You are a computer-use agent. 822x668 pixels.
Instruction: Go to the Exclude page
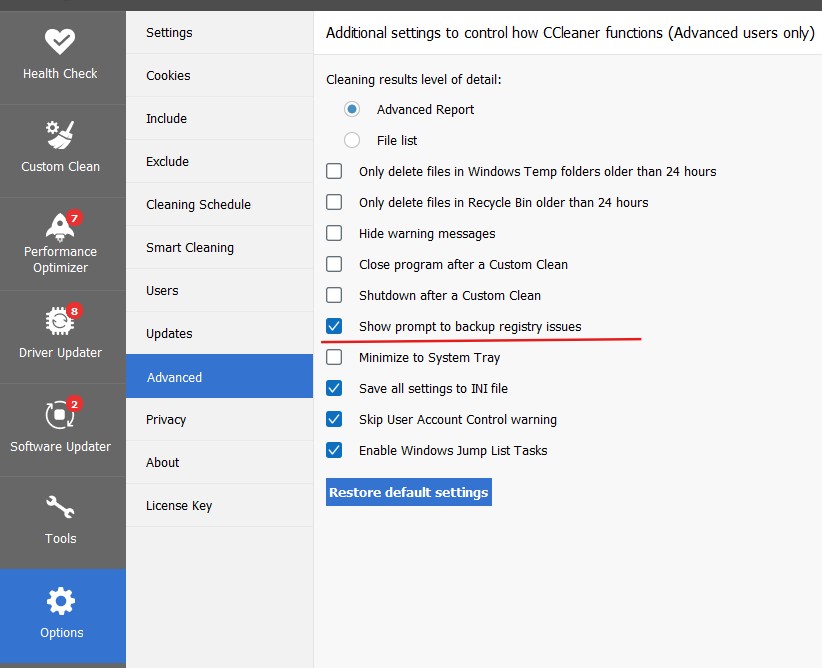[x=219, y=161]
